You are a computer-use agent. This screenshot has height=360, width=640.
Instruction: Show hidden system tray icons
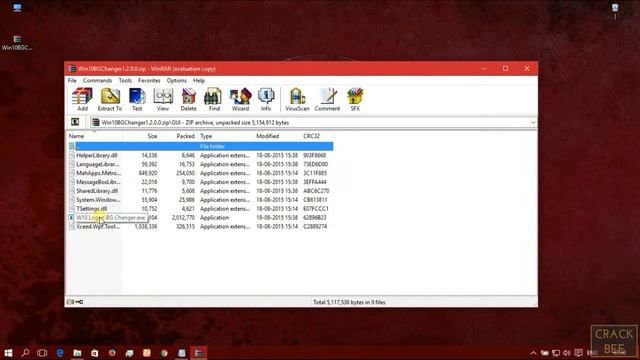coord(533,353)
